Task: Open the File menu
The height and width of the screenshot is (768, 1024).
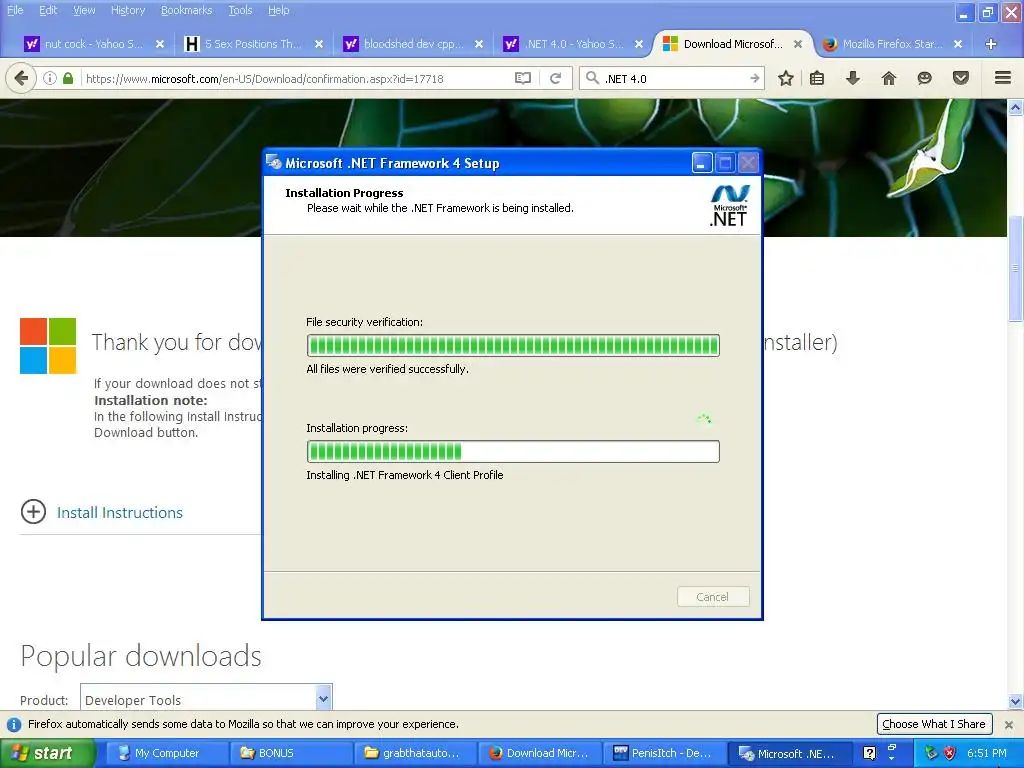Action: click(x=15, y=10)
